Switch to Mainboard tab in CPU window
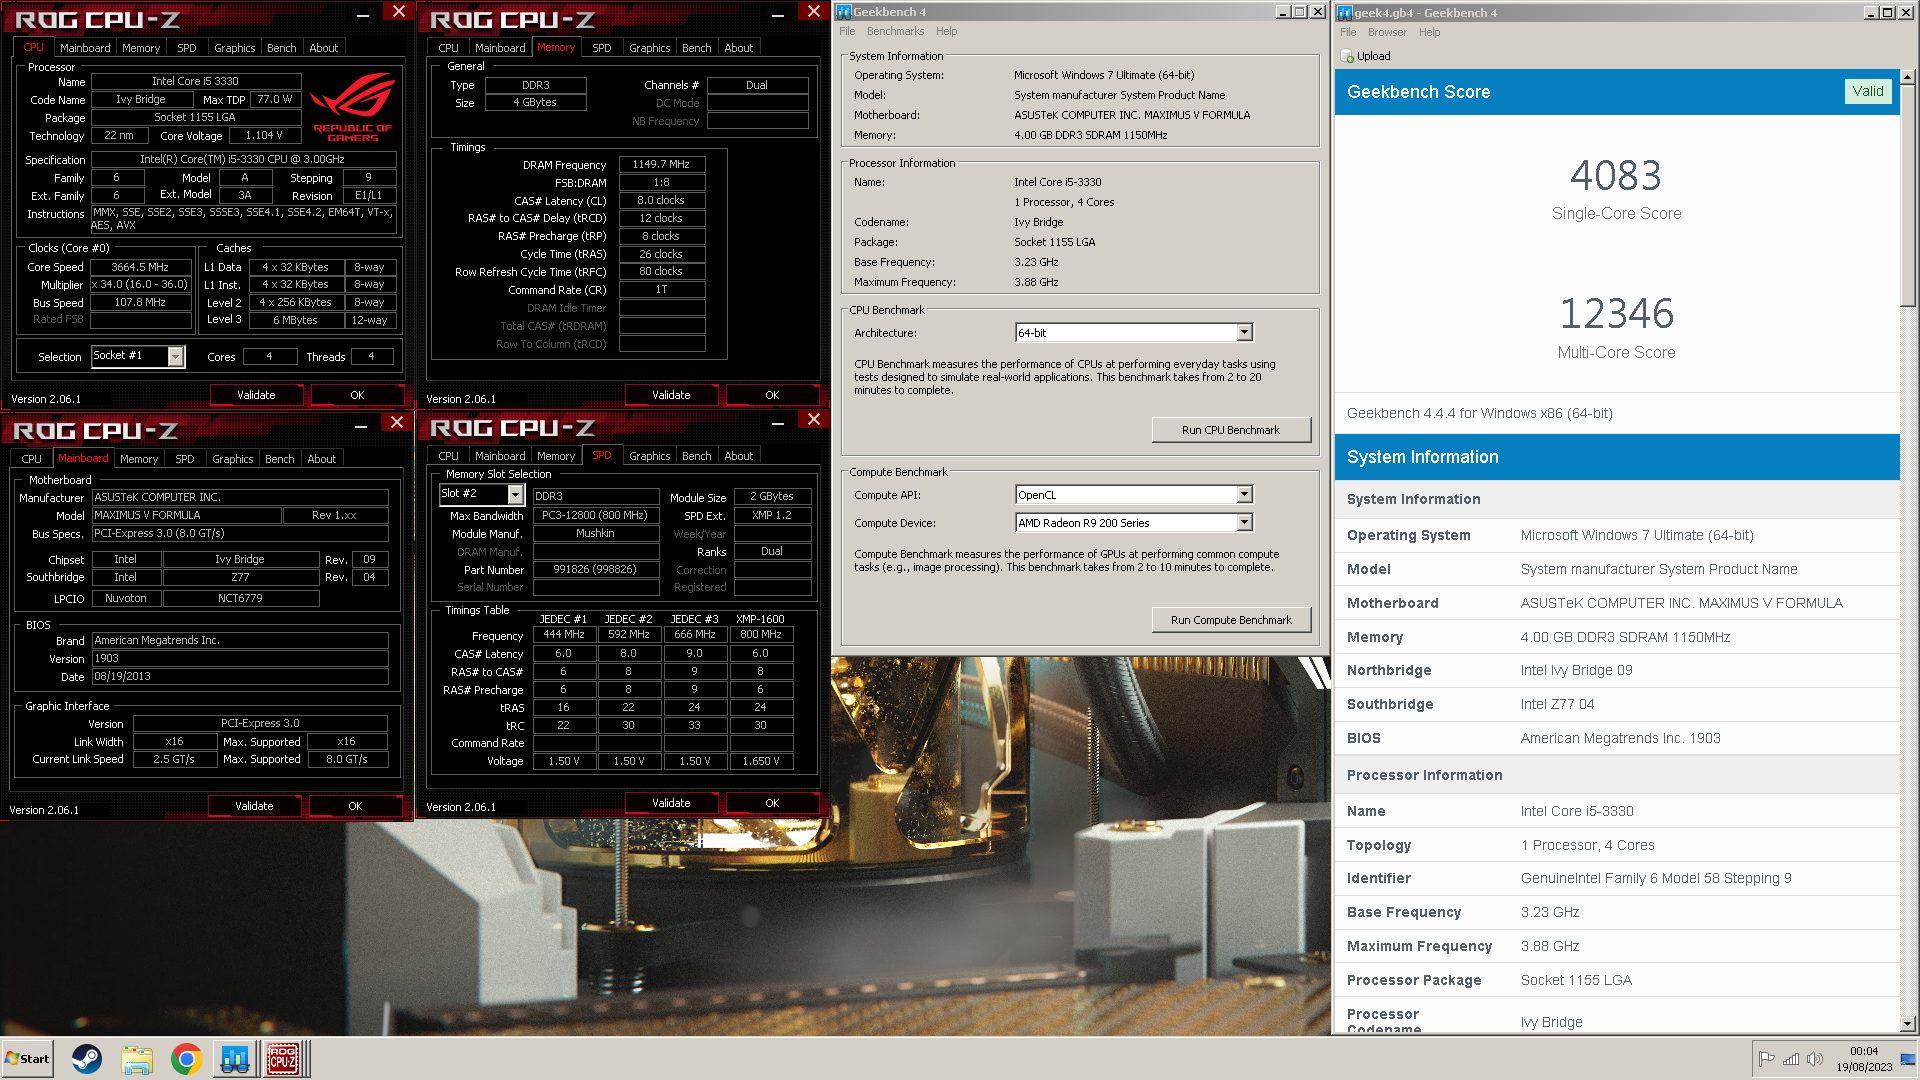 coord(85,48)
